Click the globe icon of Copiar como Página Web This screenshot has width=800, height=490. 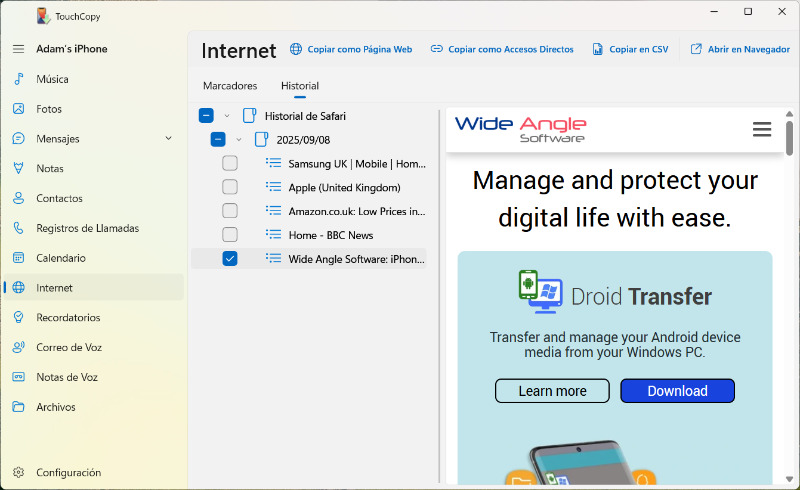point(296,49)
